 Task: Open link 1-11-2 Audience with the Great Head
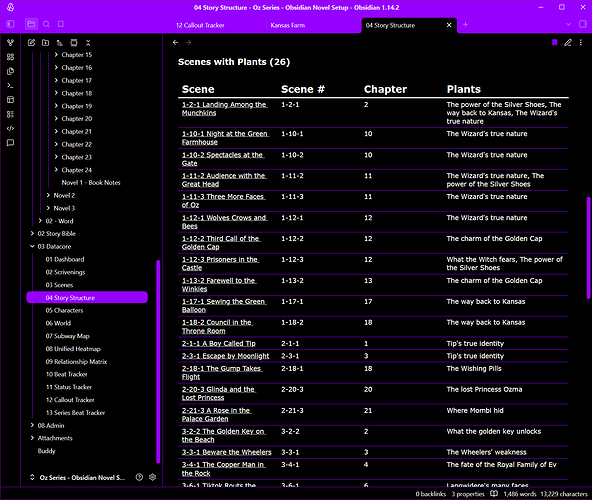224,180
